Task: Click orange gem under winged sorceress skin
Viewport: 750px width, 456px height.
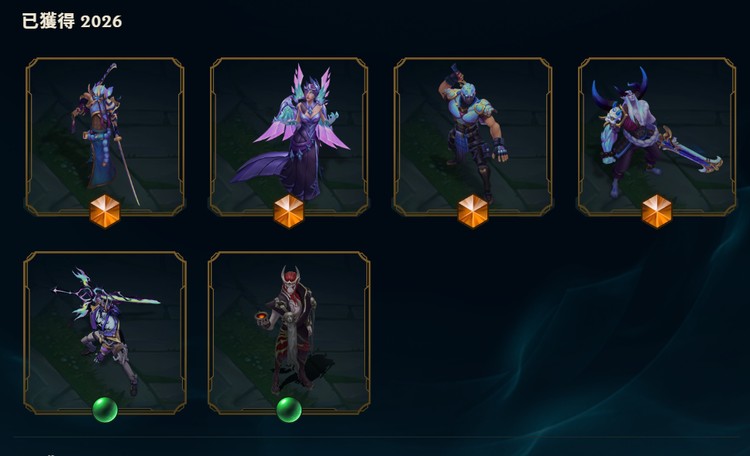Action: (289, 211)
